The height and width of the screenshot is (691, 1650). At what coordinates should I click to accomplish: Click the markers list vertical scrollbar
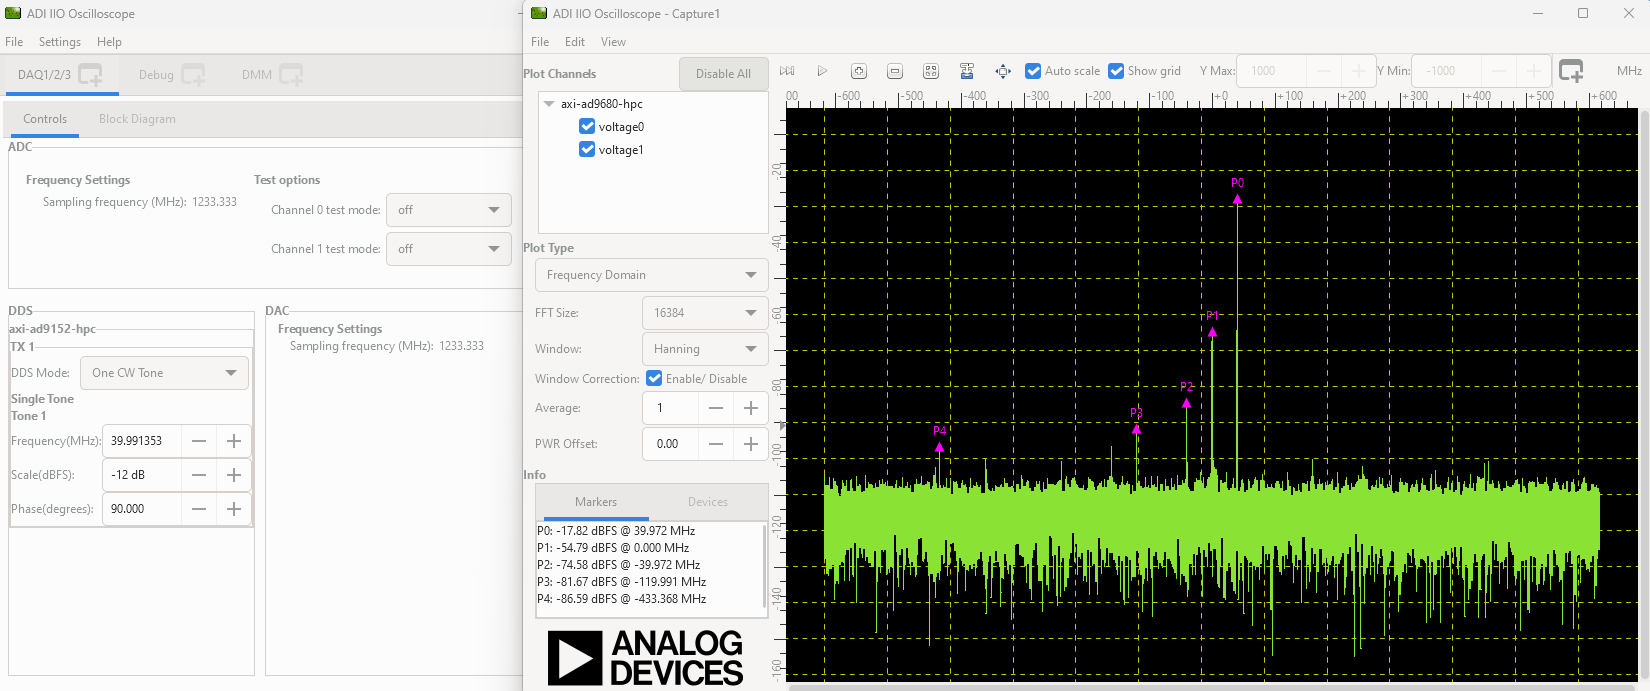coord(765,566)
